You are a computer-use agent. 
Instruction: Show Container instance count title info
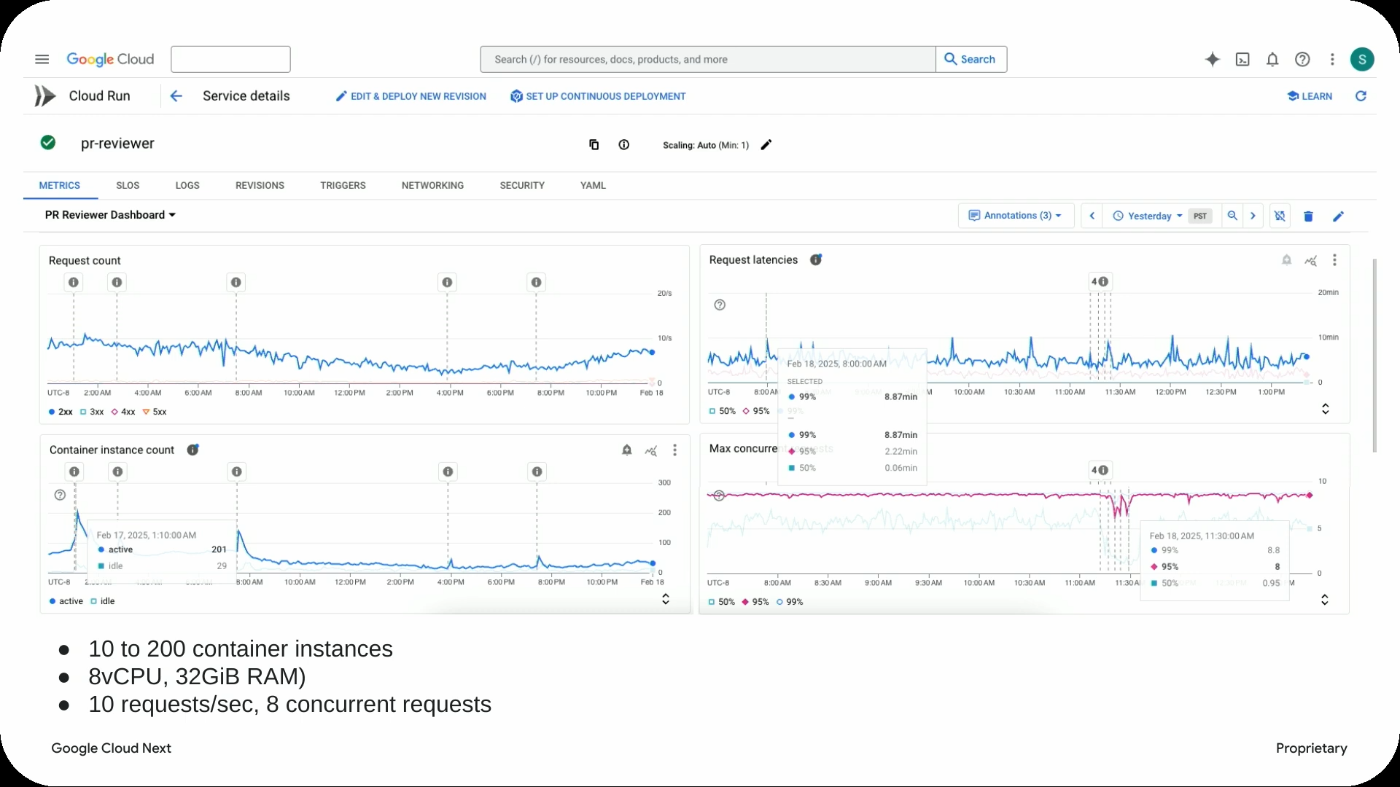193,450
